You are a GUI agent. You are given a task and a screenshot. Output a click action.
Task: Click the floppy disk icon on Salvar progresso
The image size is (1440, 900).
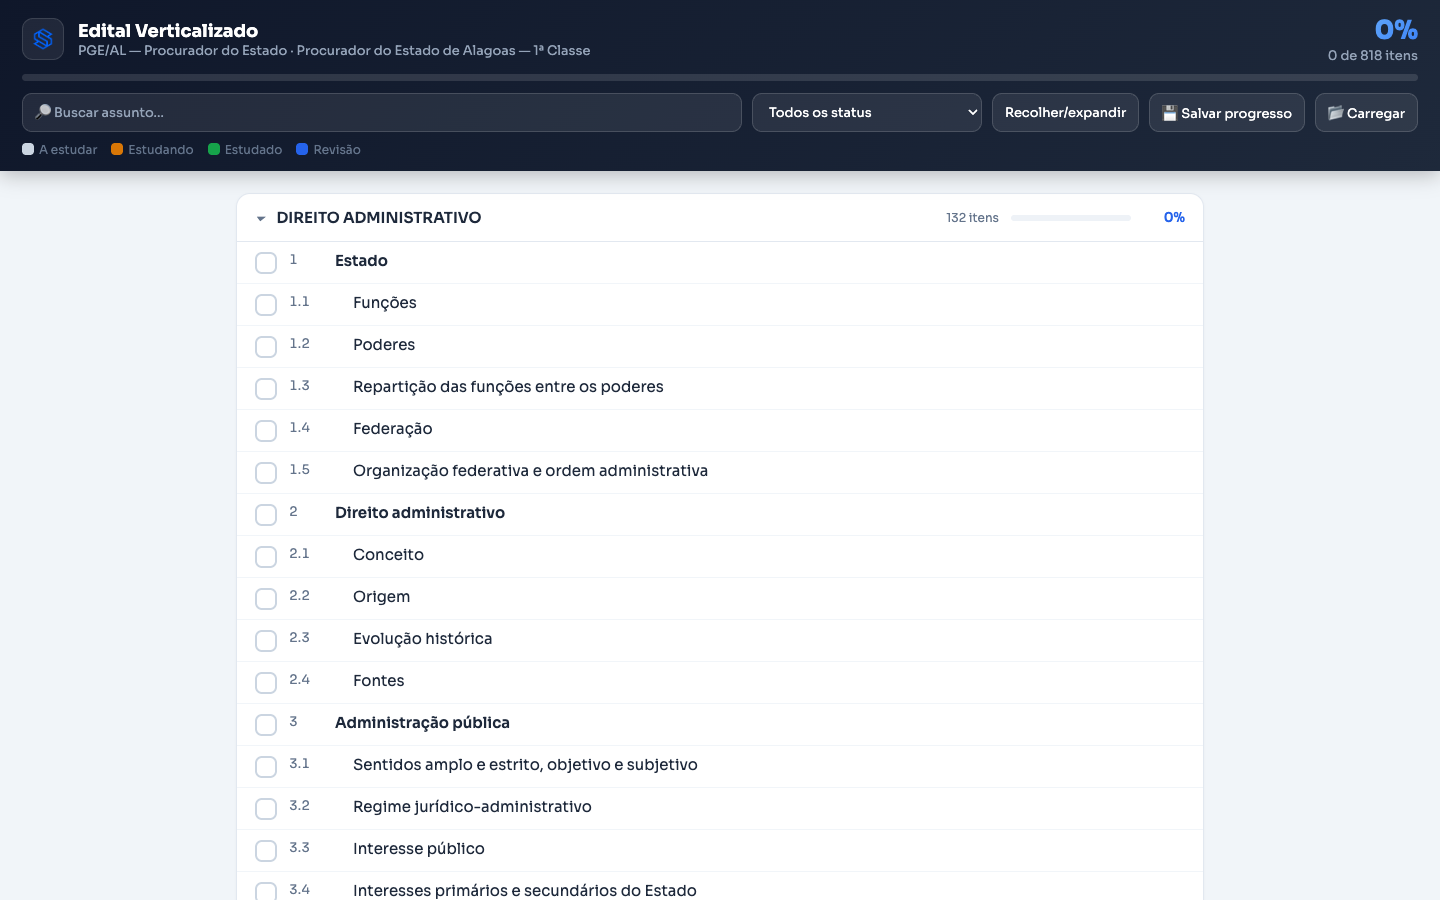coord(1169,113)
